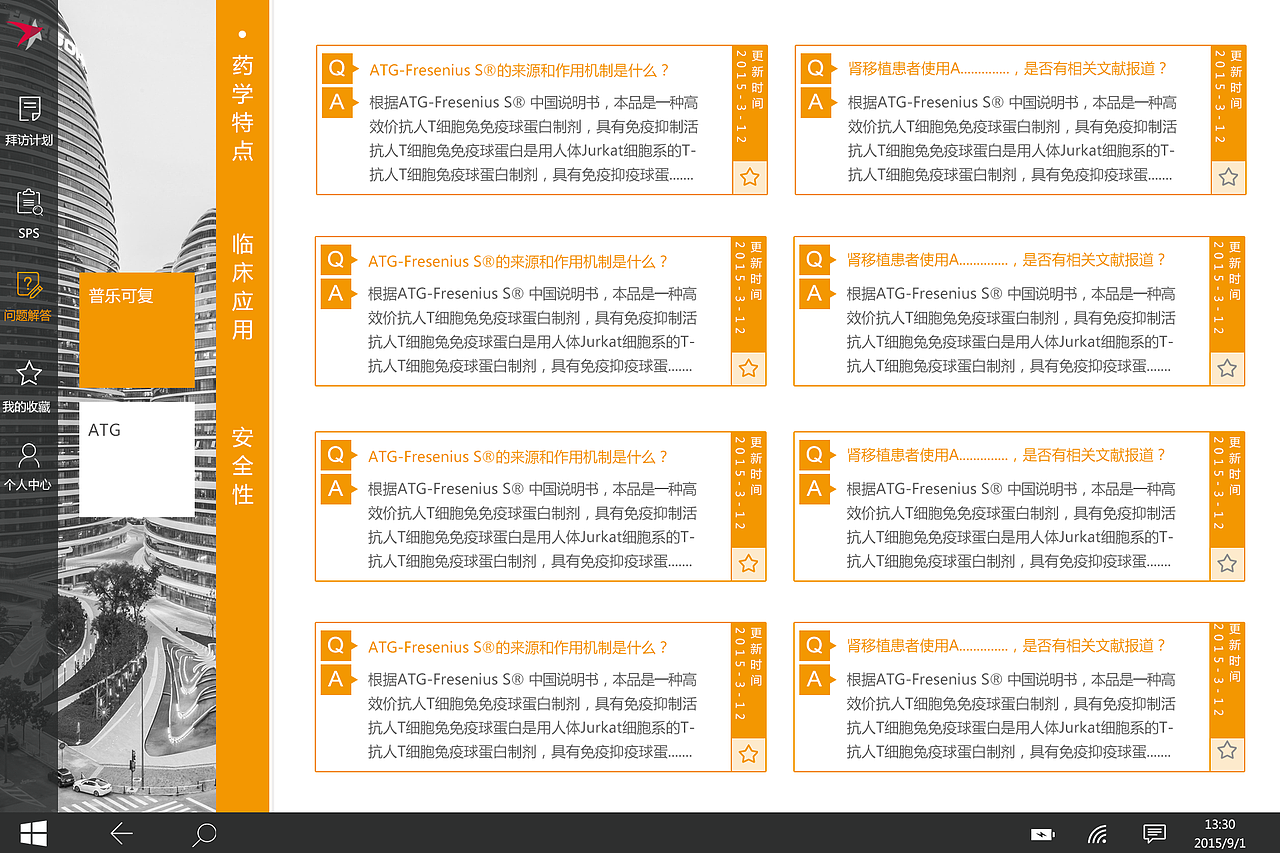The image size is (1280, 853).
Task: Switch to the 药学特点 tab
Action: click(x=242, y=108)
